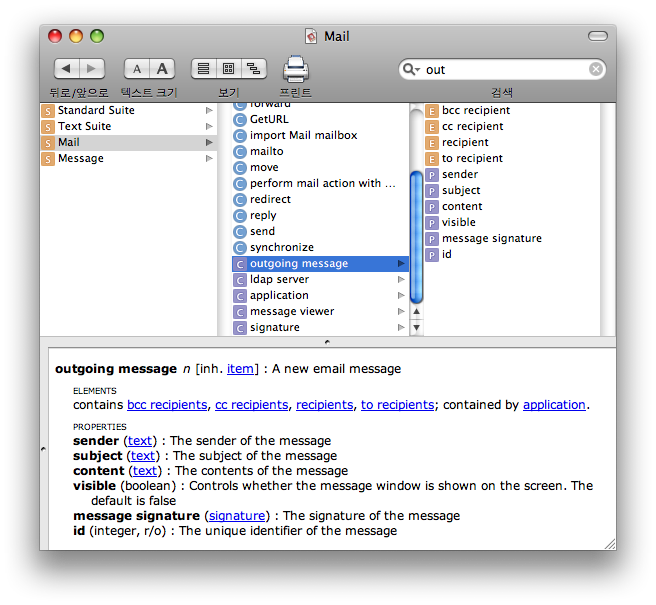Expand arrow beside signature class
Screen dimensions: 656x605
[x=401, y=327]
